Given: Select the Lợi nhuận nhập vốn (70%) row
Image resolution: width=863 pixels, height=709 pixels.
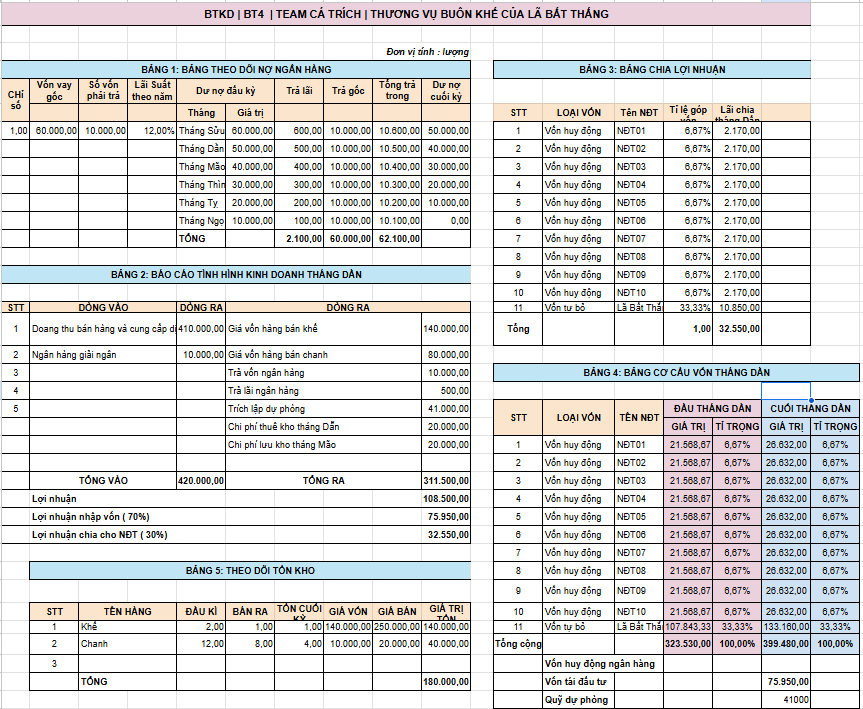Looking at the screenshot, I should tap(250, 517).
